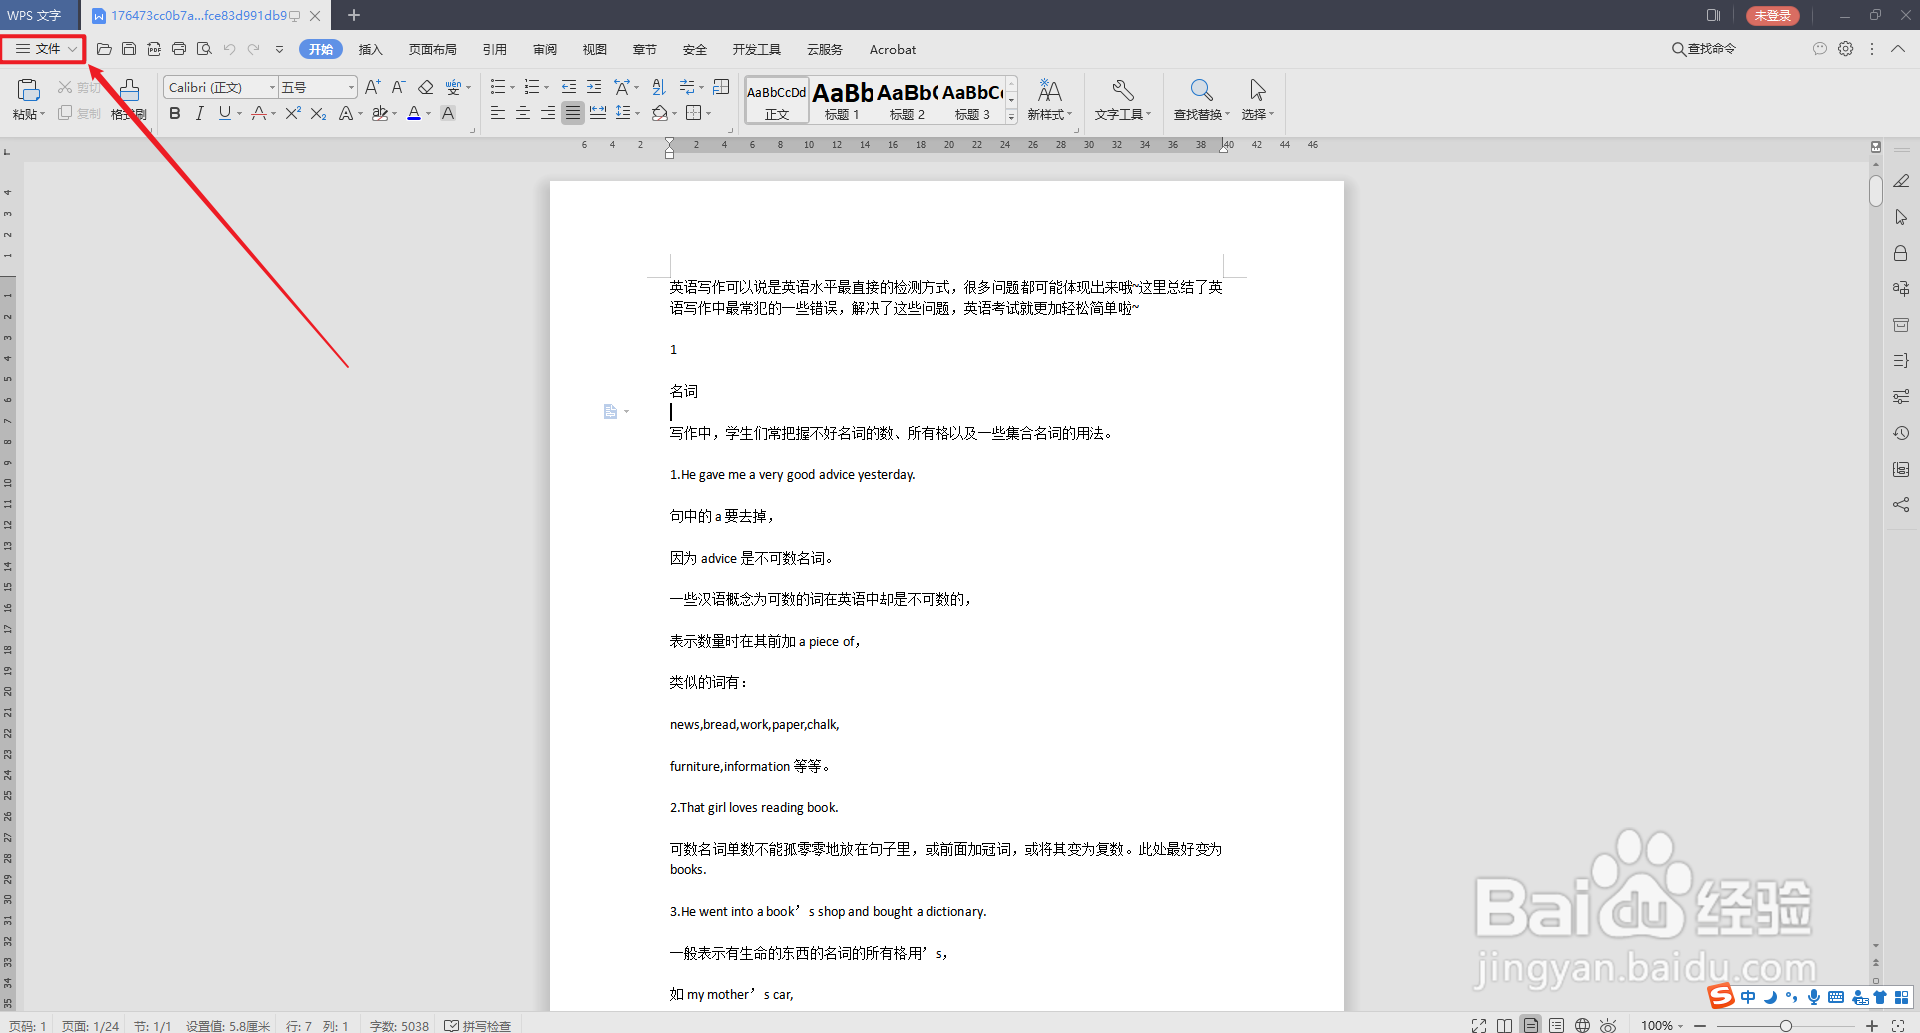
Task: Click the text highlight color icon
Action: click(x=379, y=113)
